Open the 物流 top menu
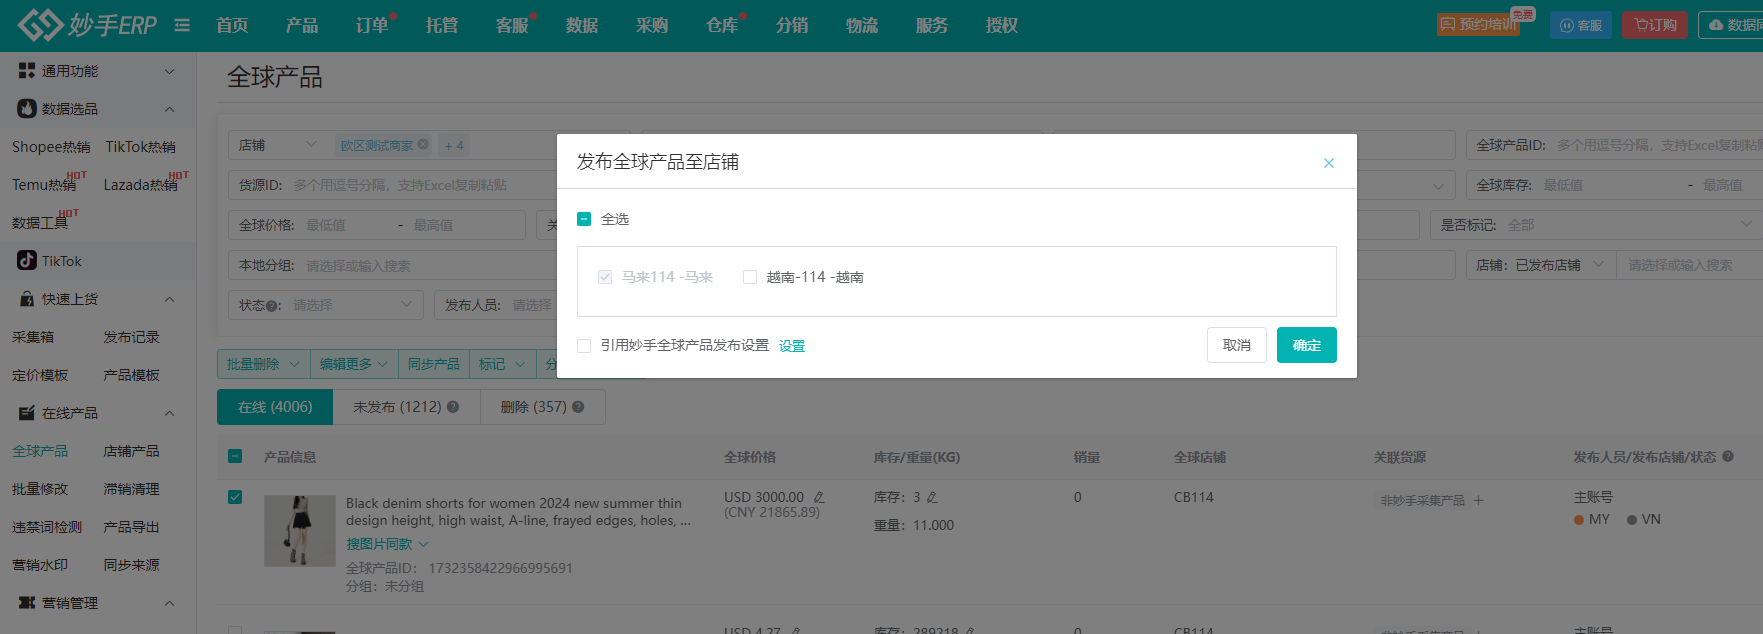Viewport: 1763px width, 634px height. coord(862,25)
